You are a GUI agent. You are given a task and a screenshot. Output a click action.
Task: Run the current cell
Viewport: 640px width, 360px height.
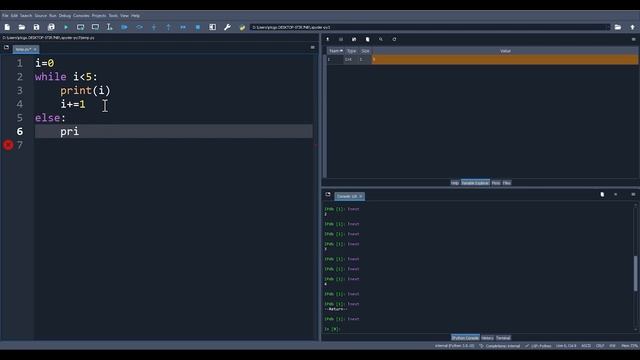click(x=80, y=27)
